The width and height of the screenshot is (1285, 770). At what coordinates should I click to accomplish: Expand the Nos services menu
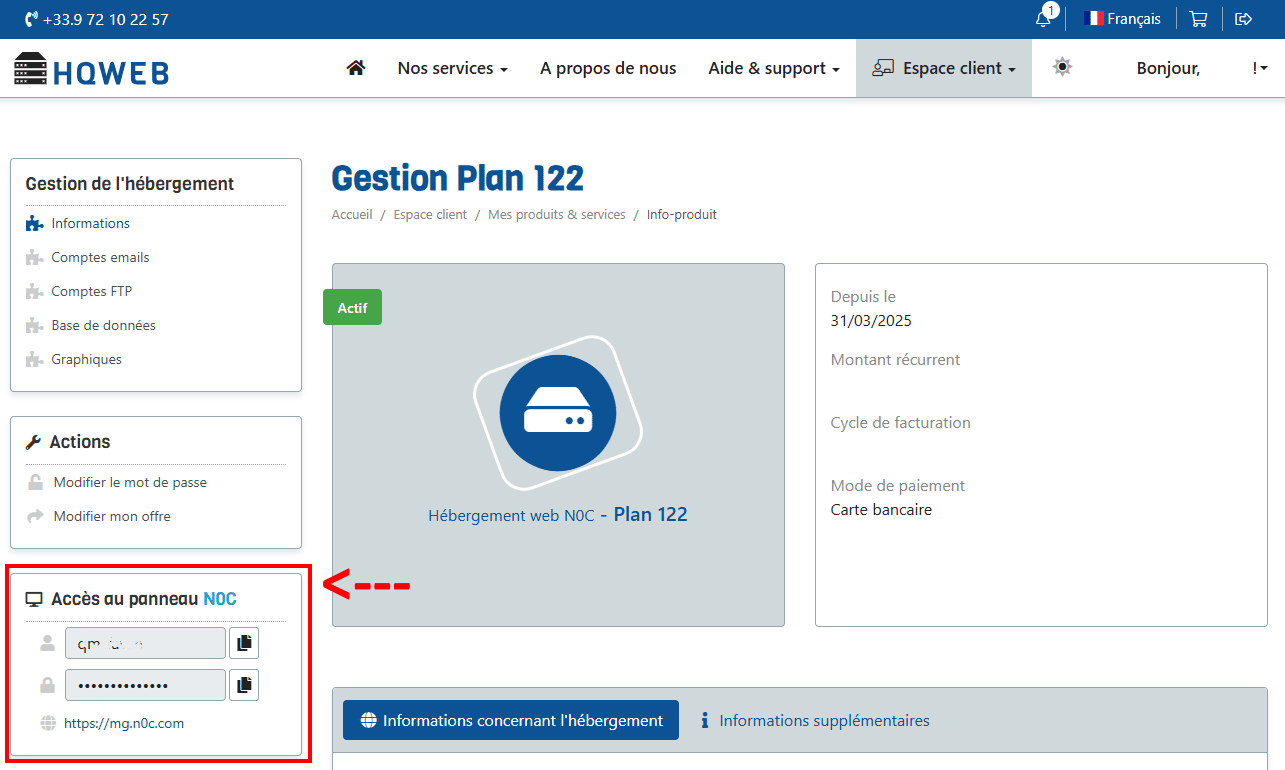point(453,68)
